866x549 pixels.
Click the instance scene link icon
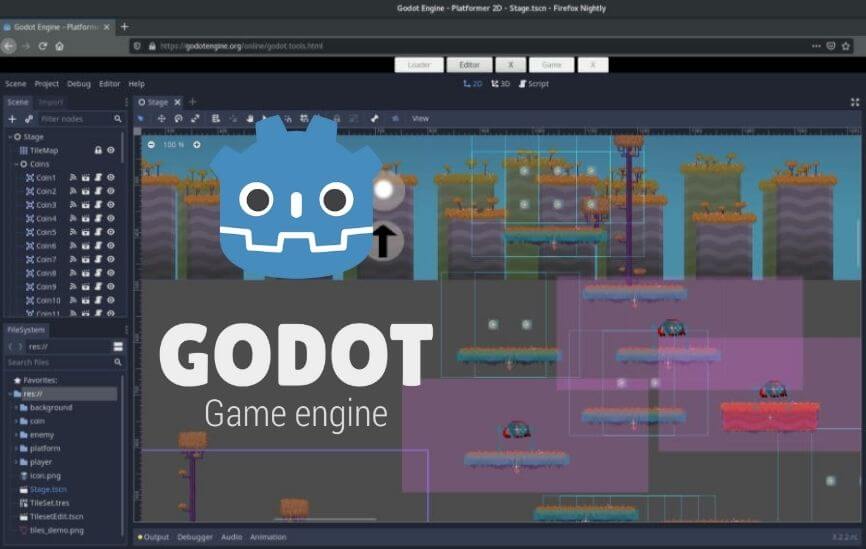pos(29,119)
